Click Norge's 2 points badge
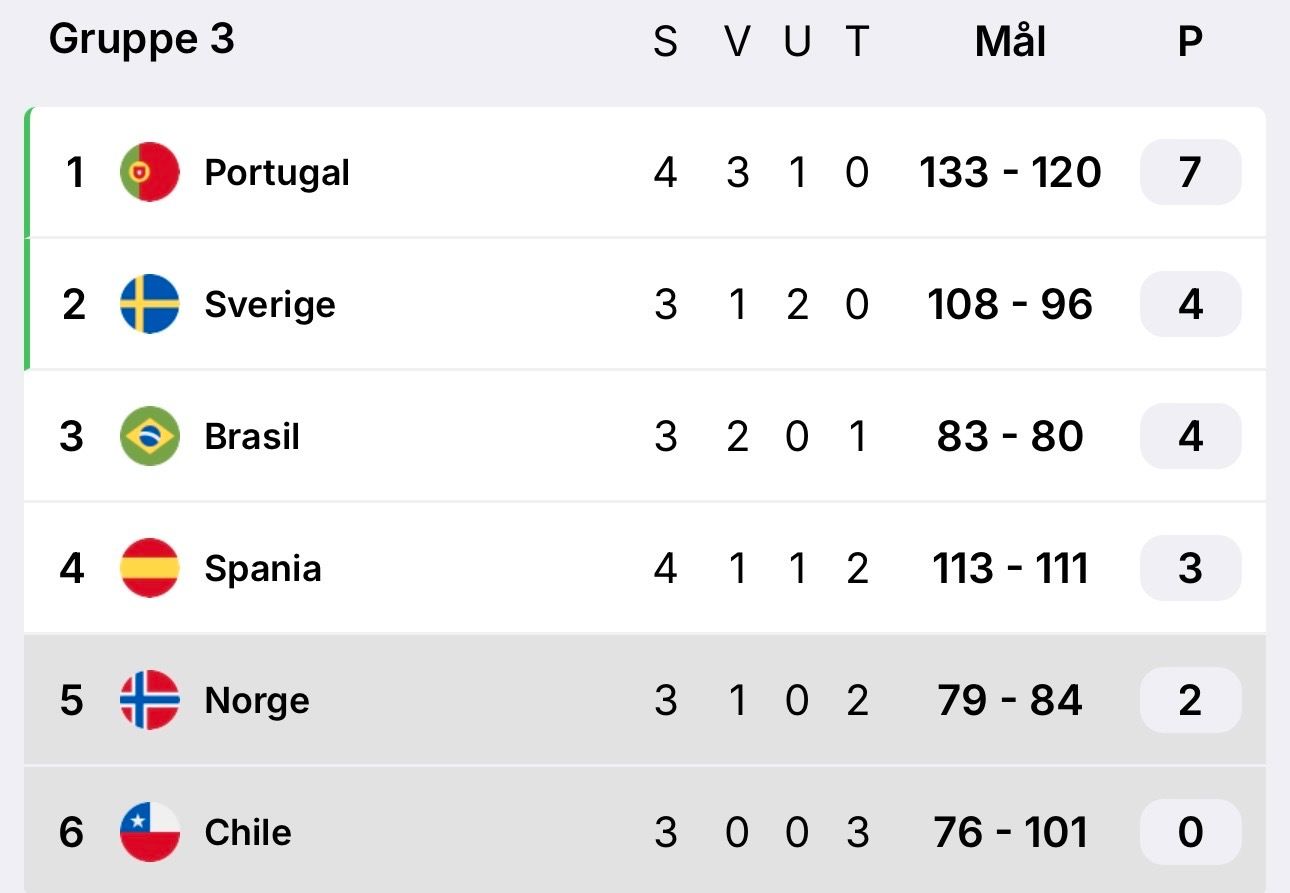This screenshot has width=1290, height=893. point(1190,700)
